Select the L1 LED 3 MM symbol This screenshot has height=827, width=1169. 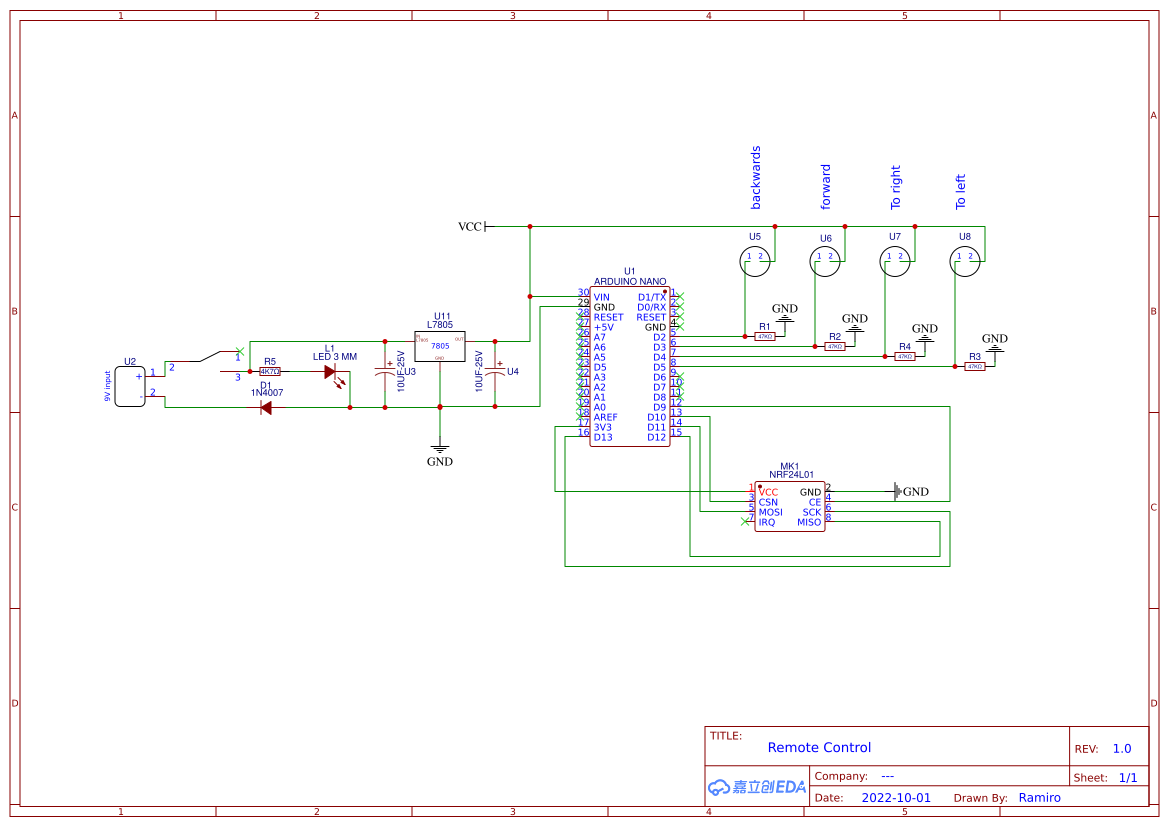click(333, 373)
